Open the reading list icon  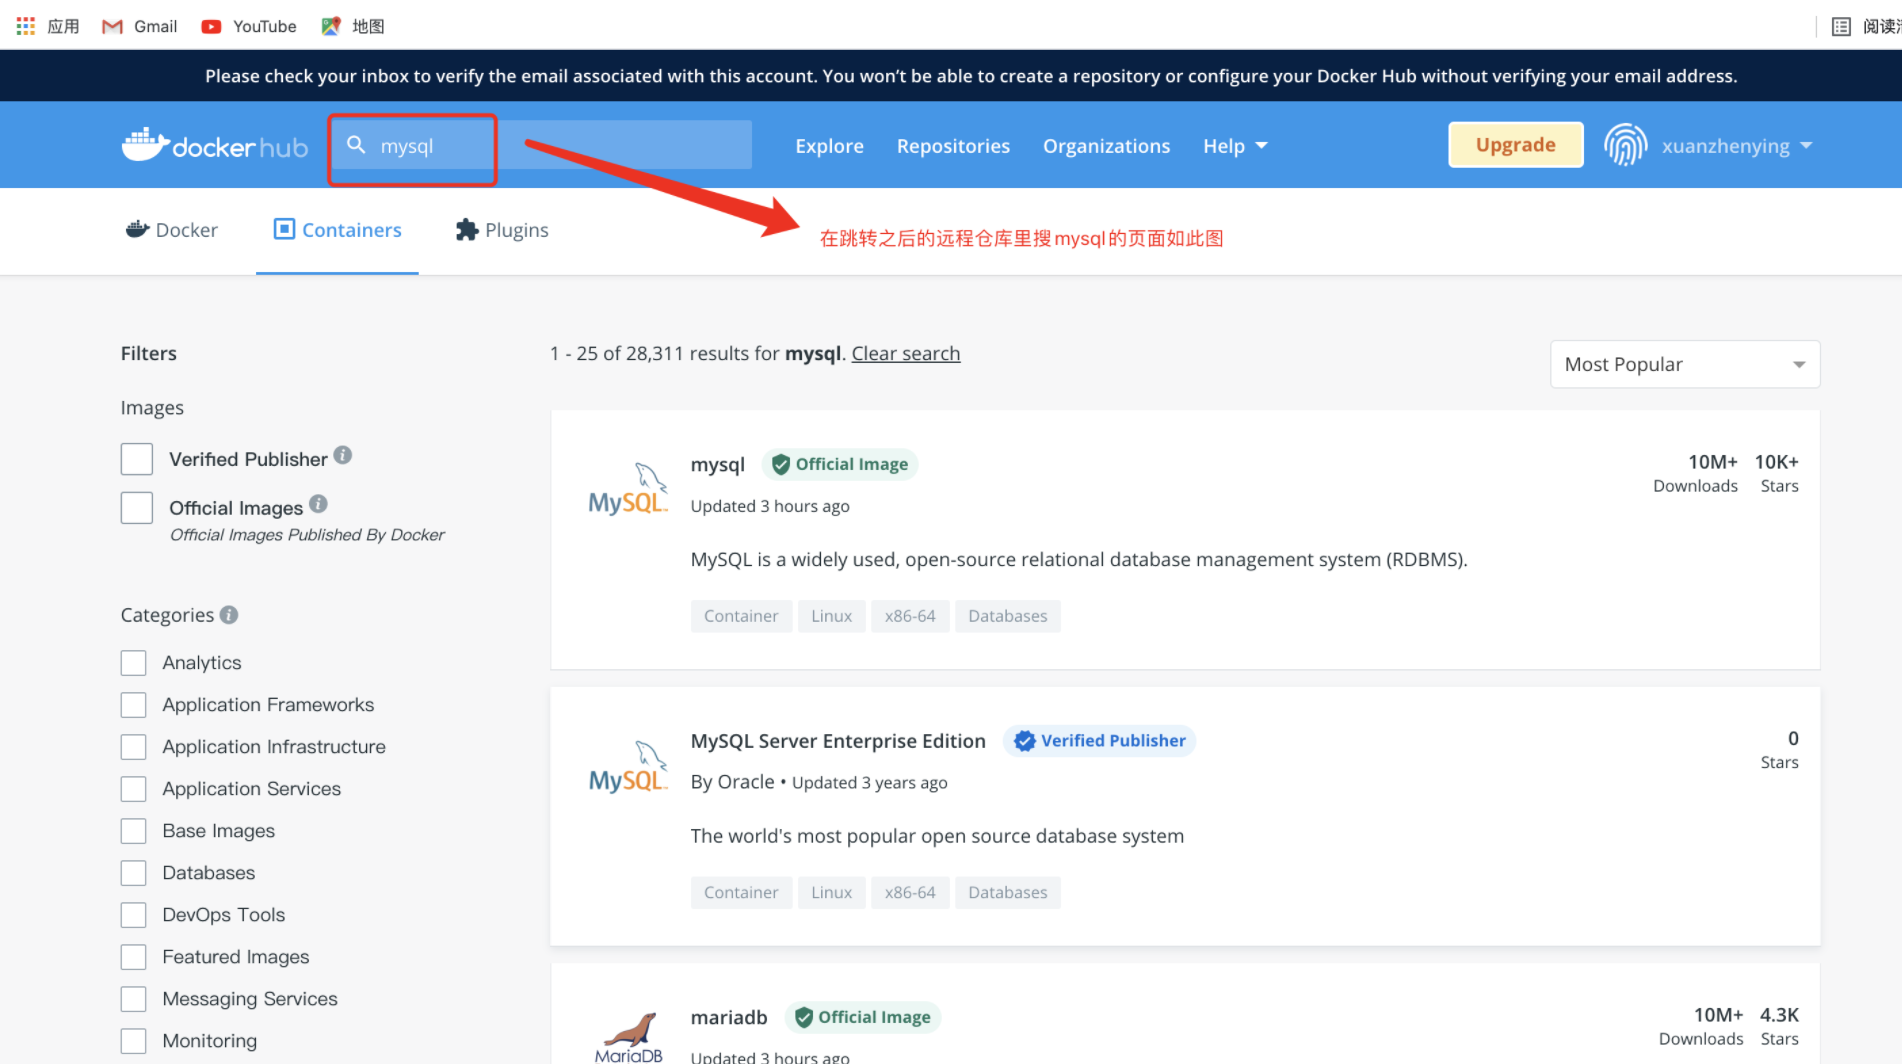tap(1841, 26)
